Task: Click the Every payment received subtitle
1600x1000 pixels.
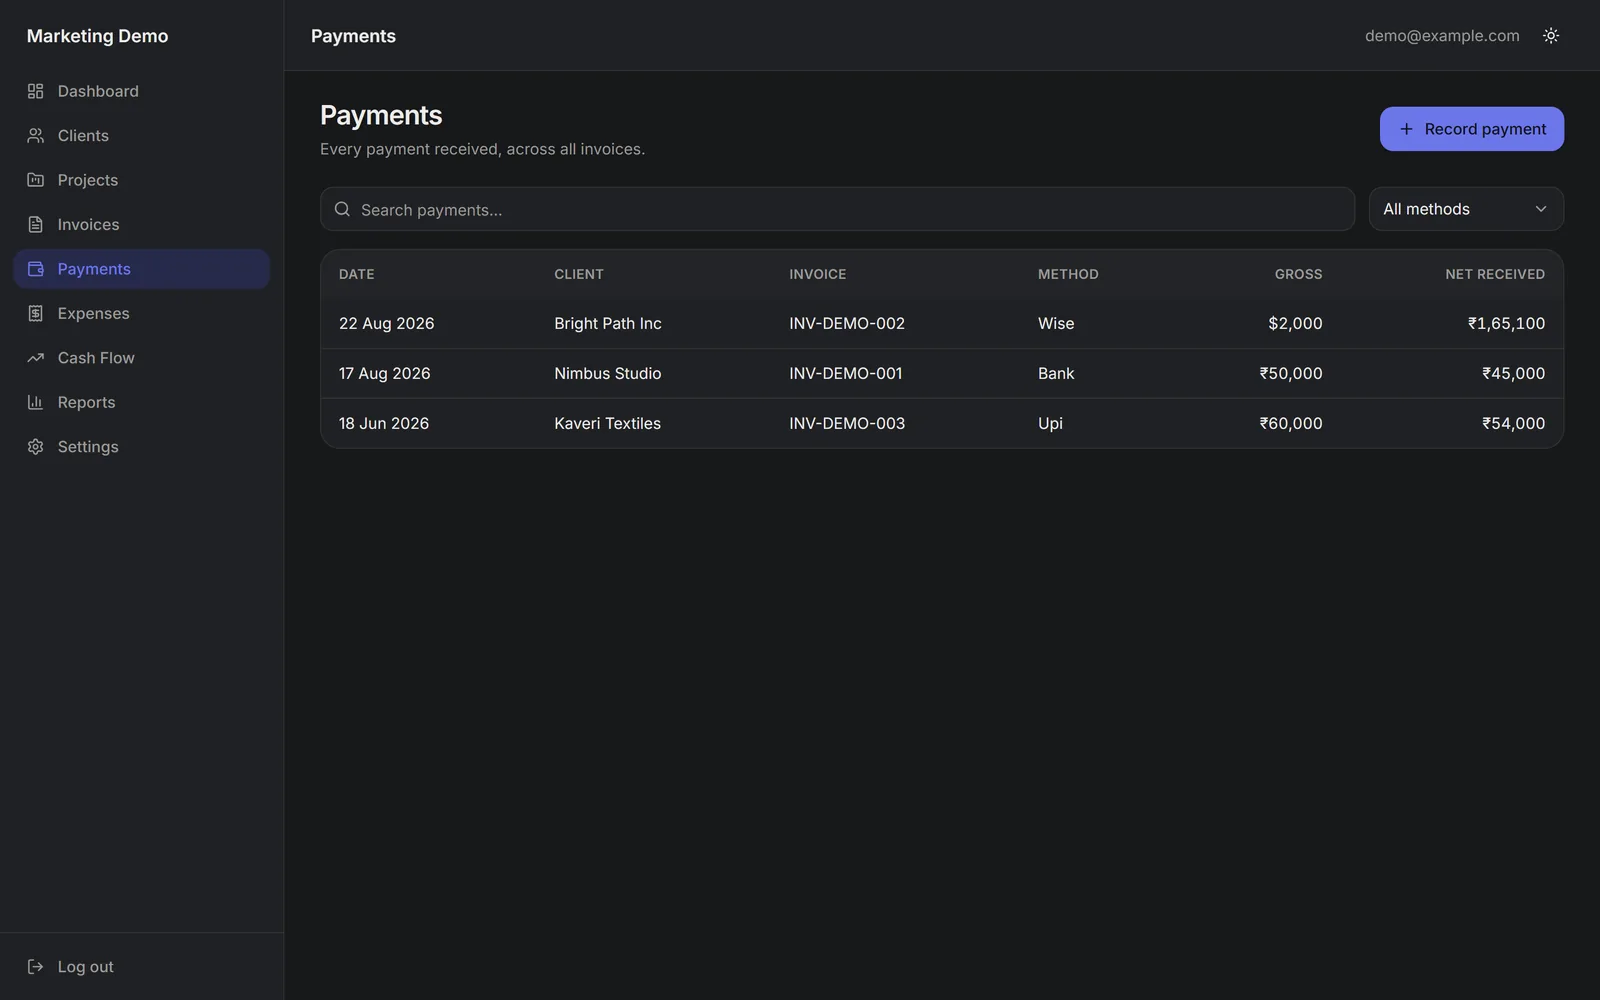Action: 482,149
